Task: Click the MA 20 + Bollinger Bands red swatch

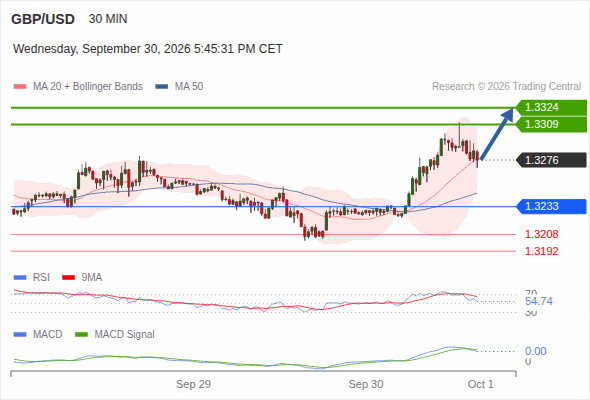Action: pos(20,87)
